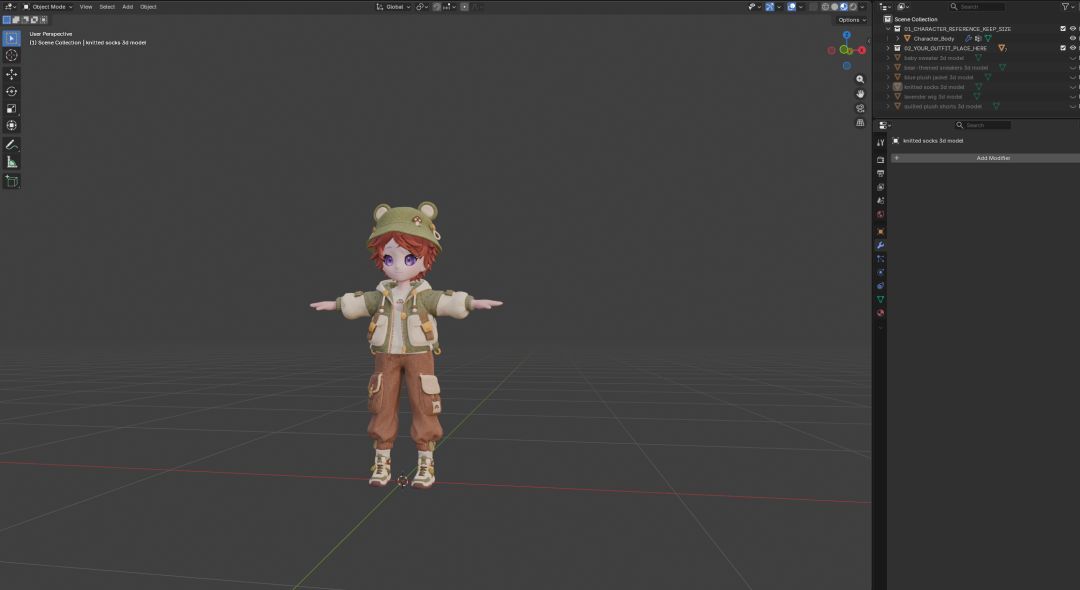This screenshot has height=590, width=1080.
Task: Show the knitted socks 3d model object
Action: pyautogui.click(x=1072, y=87)
